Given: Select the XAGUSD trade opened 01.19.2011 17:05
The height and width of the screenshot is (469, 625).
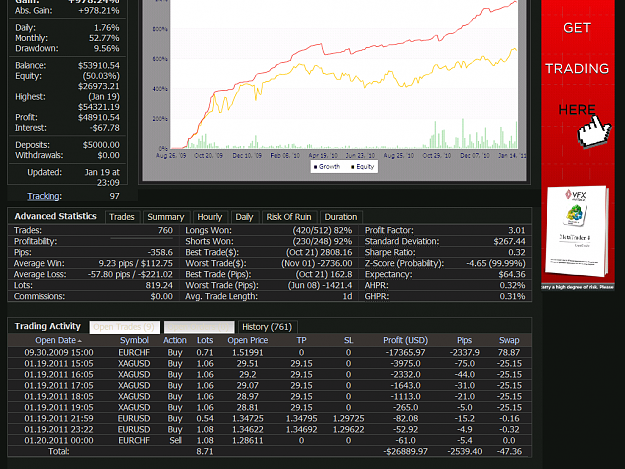Looking at the screenshot, I should click(x=269, y=386).
